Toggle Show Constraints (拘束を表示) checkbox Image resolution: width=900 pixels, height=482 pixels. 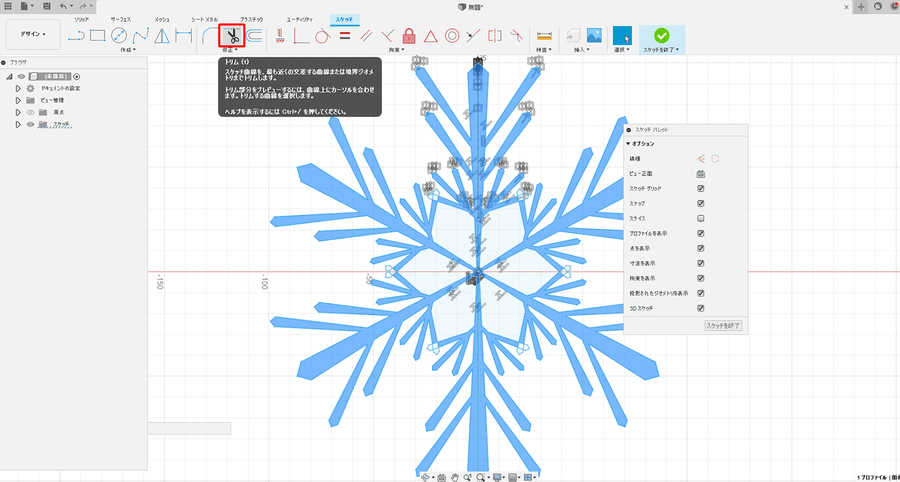click(x=701, y=278)
